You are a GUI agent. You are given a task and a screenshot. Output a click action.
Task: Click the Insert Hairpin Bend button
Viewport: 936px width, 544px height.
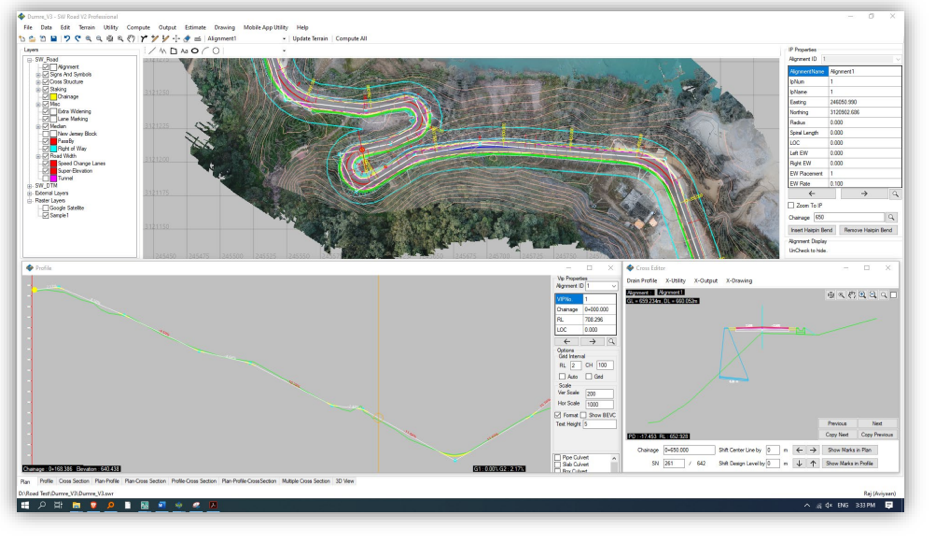pyautogui.click(x=811, y=230)
